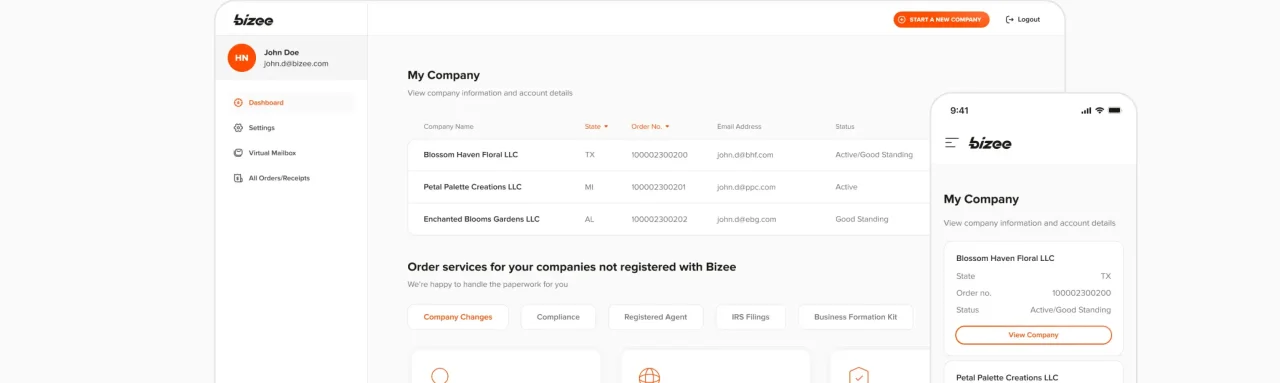
Task: Tap the Blossom Haven Floral LLC mobile card title
Action: tap(1005, 258)
